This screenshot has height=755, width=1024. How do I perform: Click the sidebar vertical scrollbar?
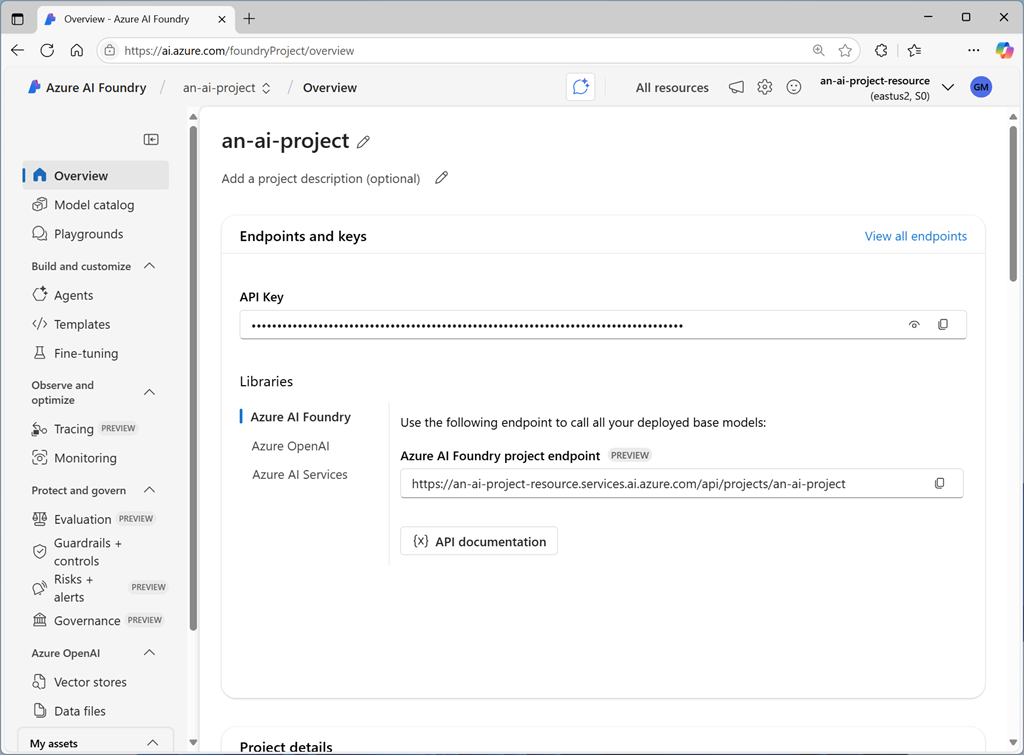click(193, 379)
